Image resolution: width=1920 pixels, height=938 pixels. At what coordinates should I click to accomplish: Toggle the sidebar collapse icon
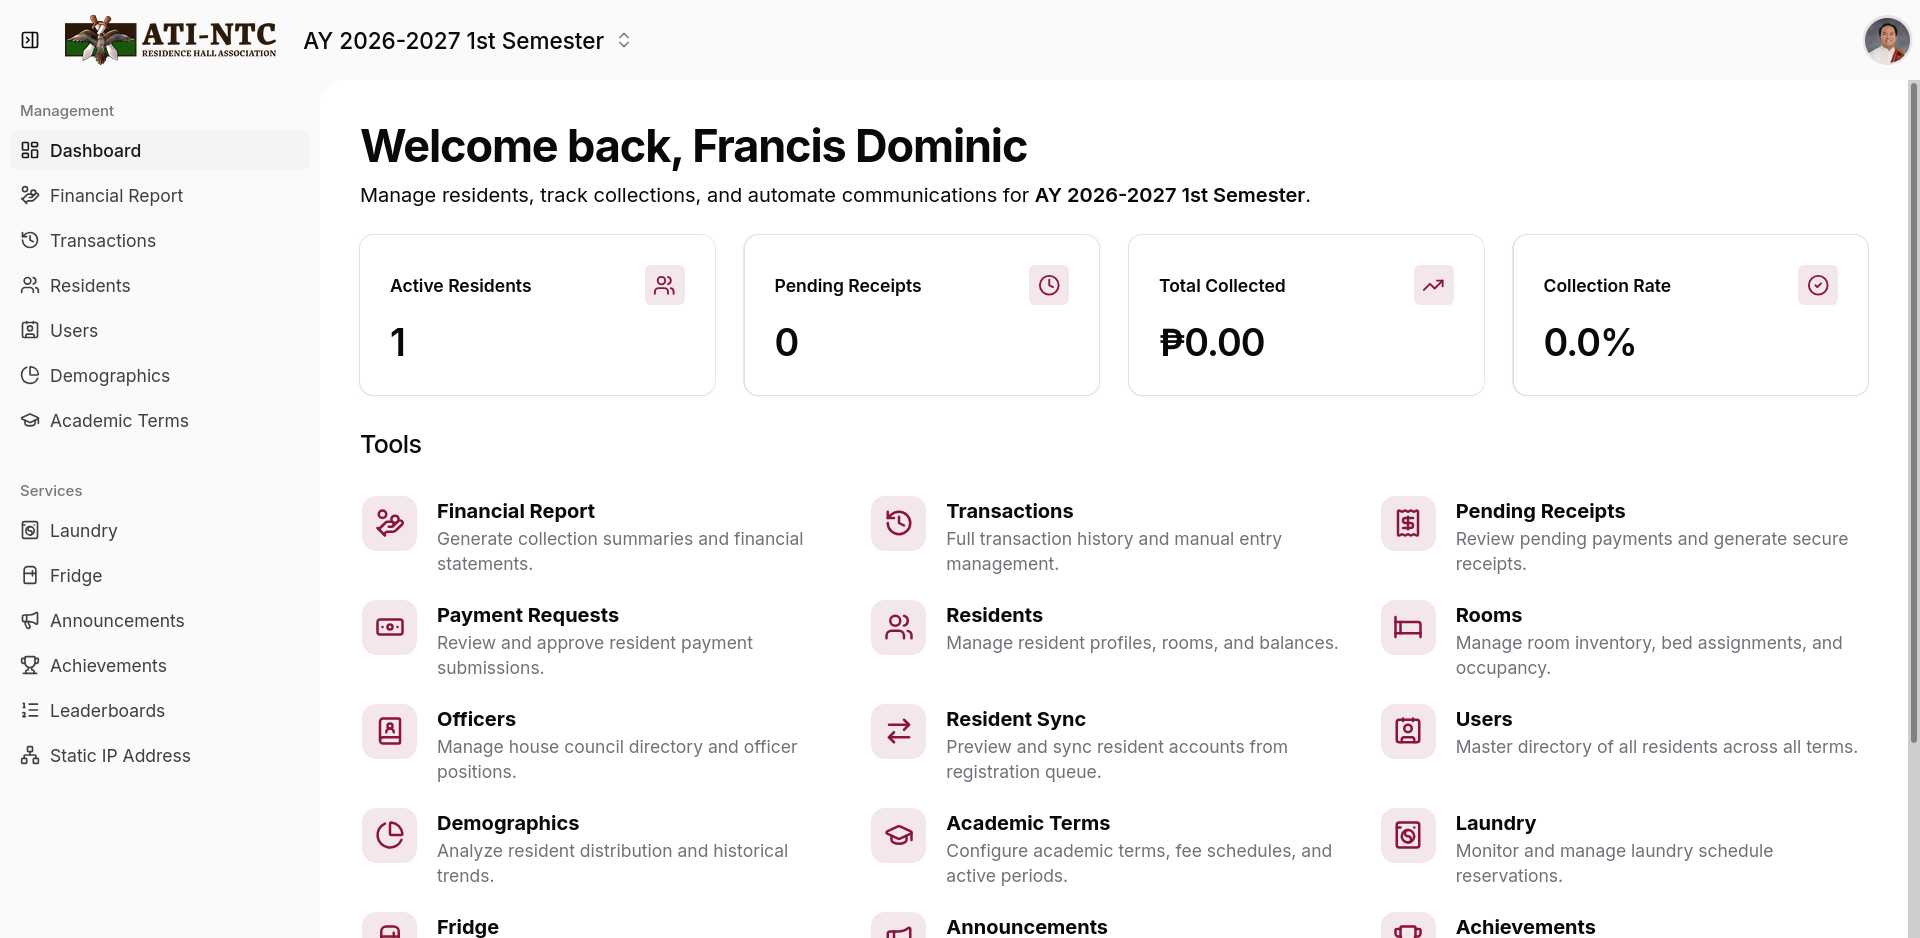(x=30, y=40)
